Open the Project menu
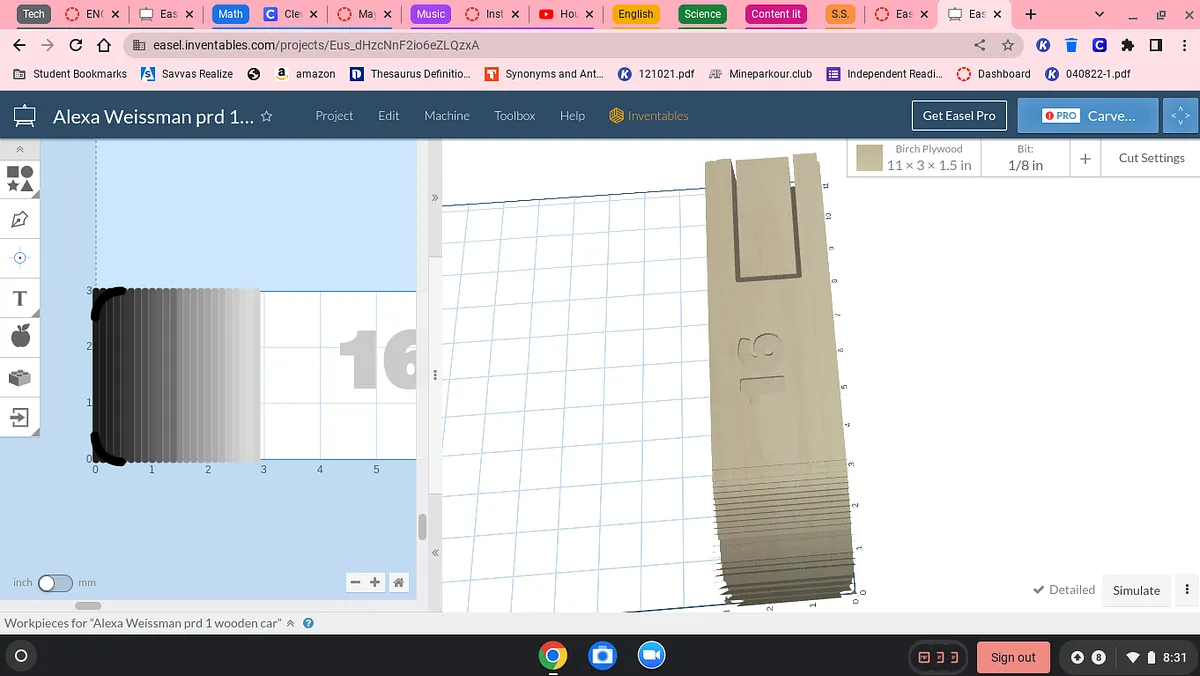 click(x=334, y=116)
